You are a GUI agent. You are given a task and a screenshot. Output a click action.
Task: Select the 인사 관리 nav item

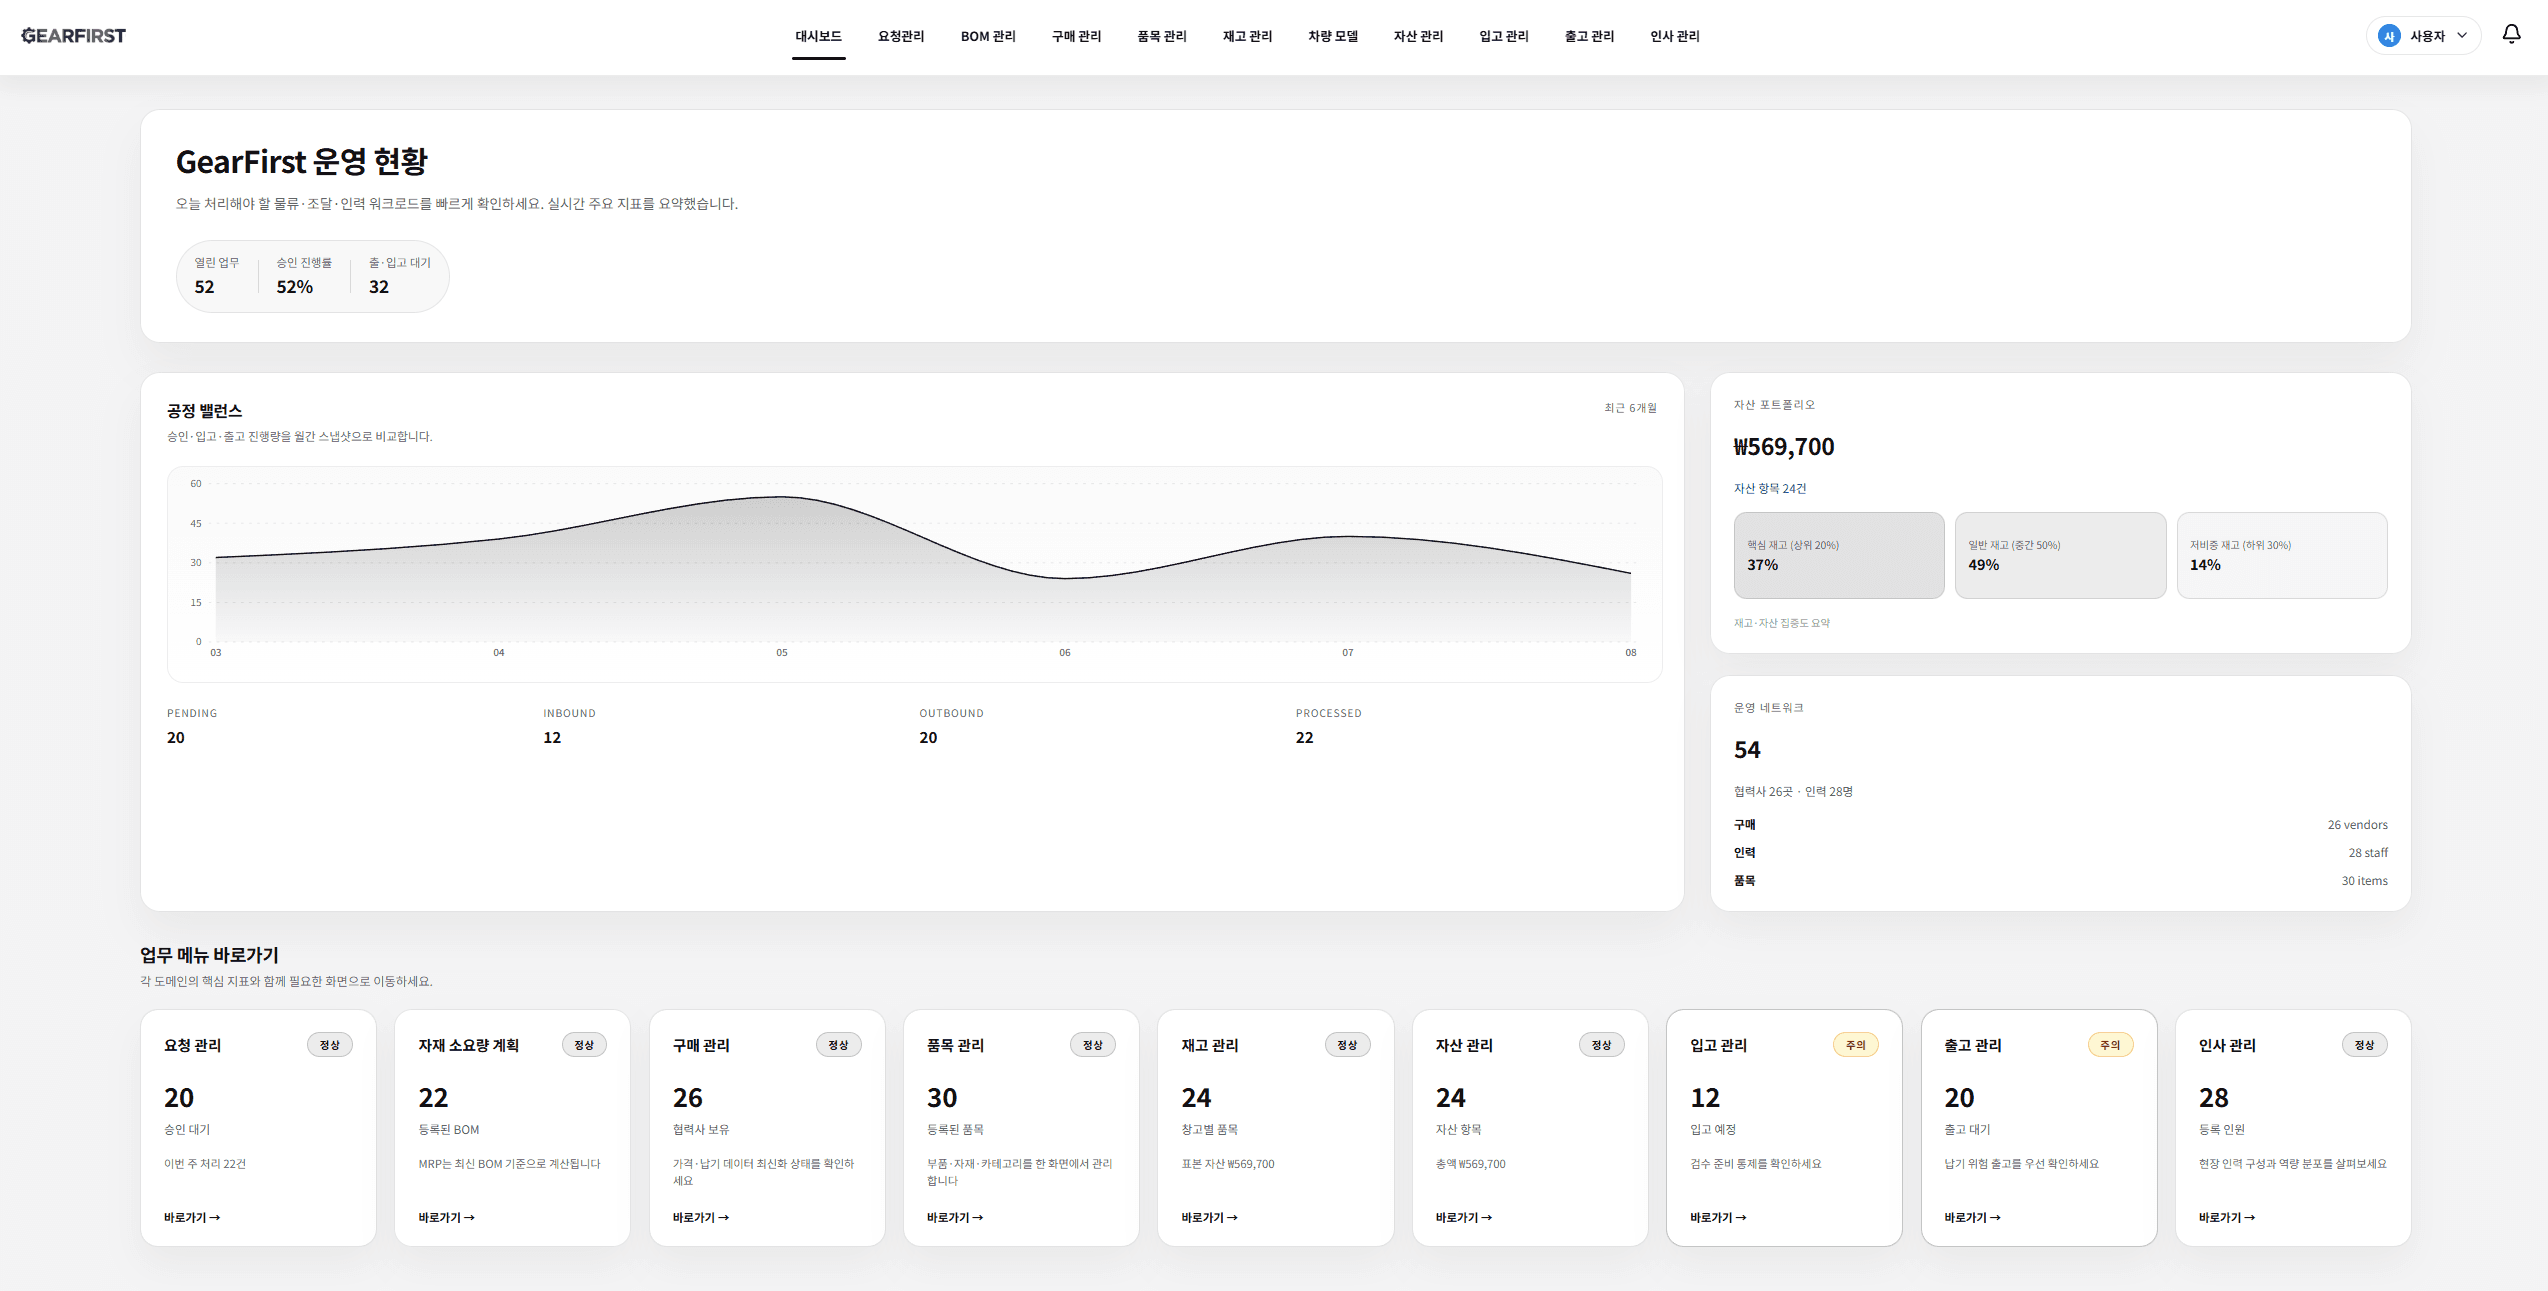[1674, 36]
